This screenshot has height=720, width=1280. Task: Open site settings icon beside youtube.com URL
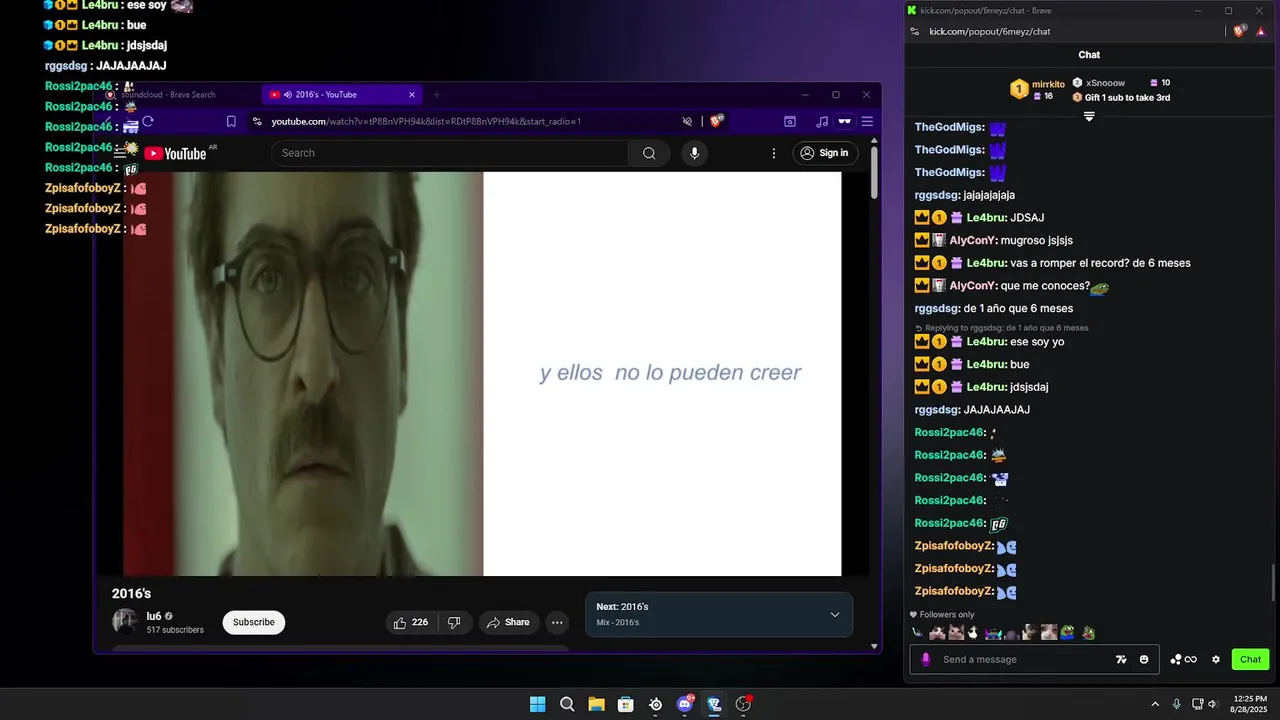tap(257, 121)
